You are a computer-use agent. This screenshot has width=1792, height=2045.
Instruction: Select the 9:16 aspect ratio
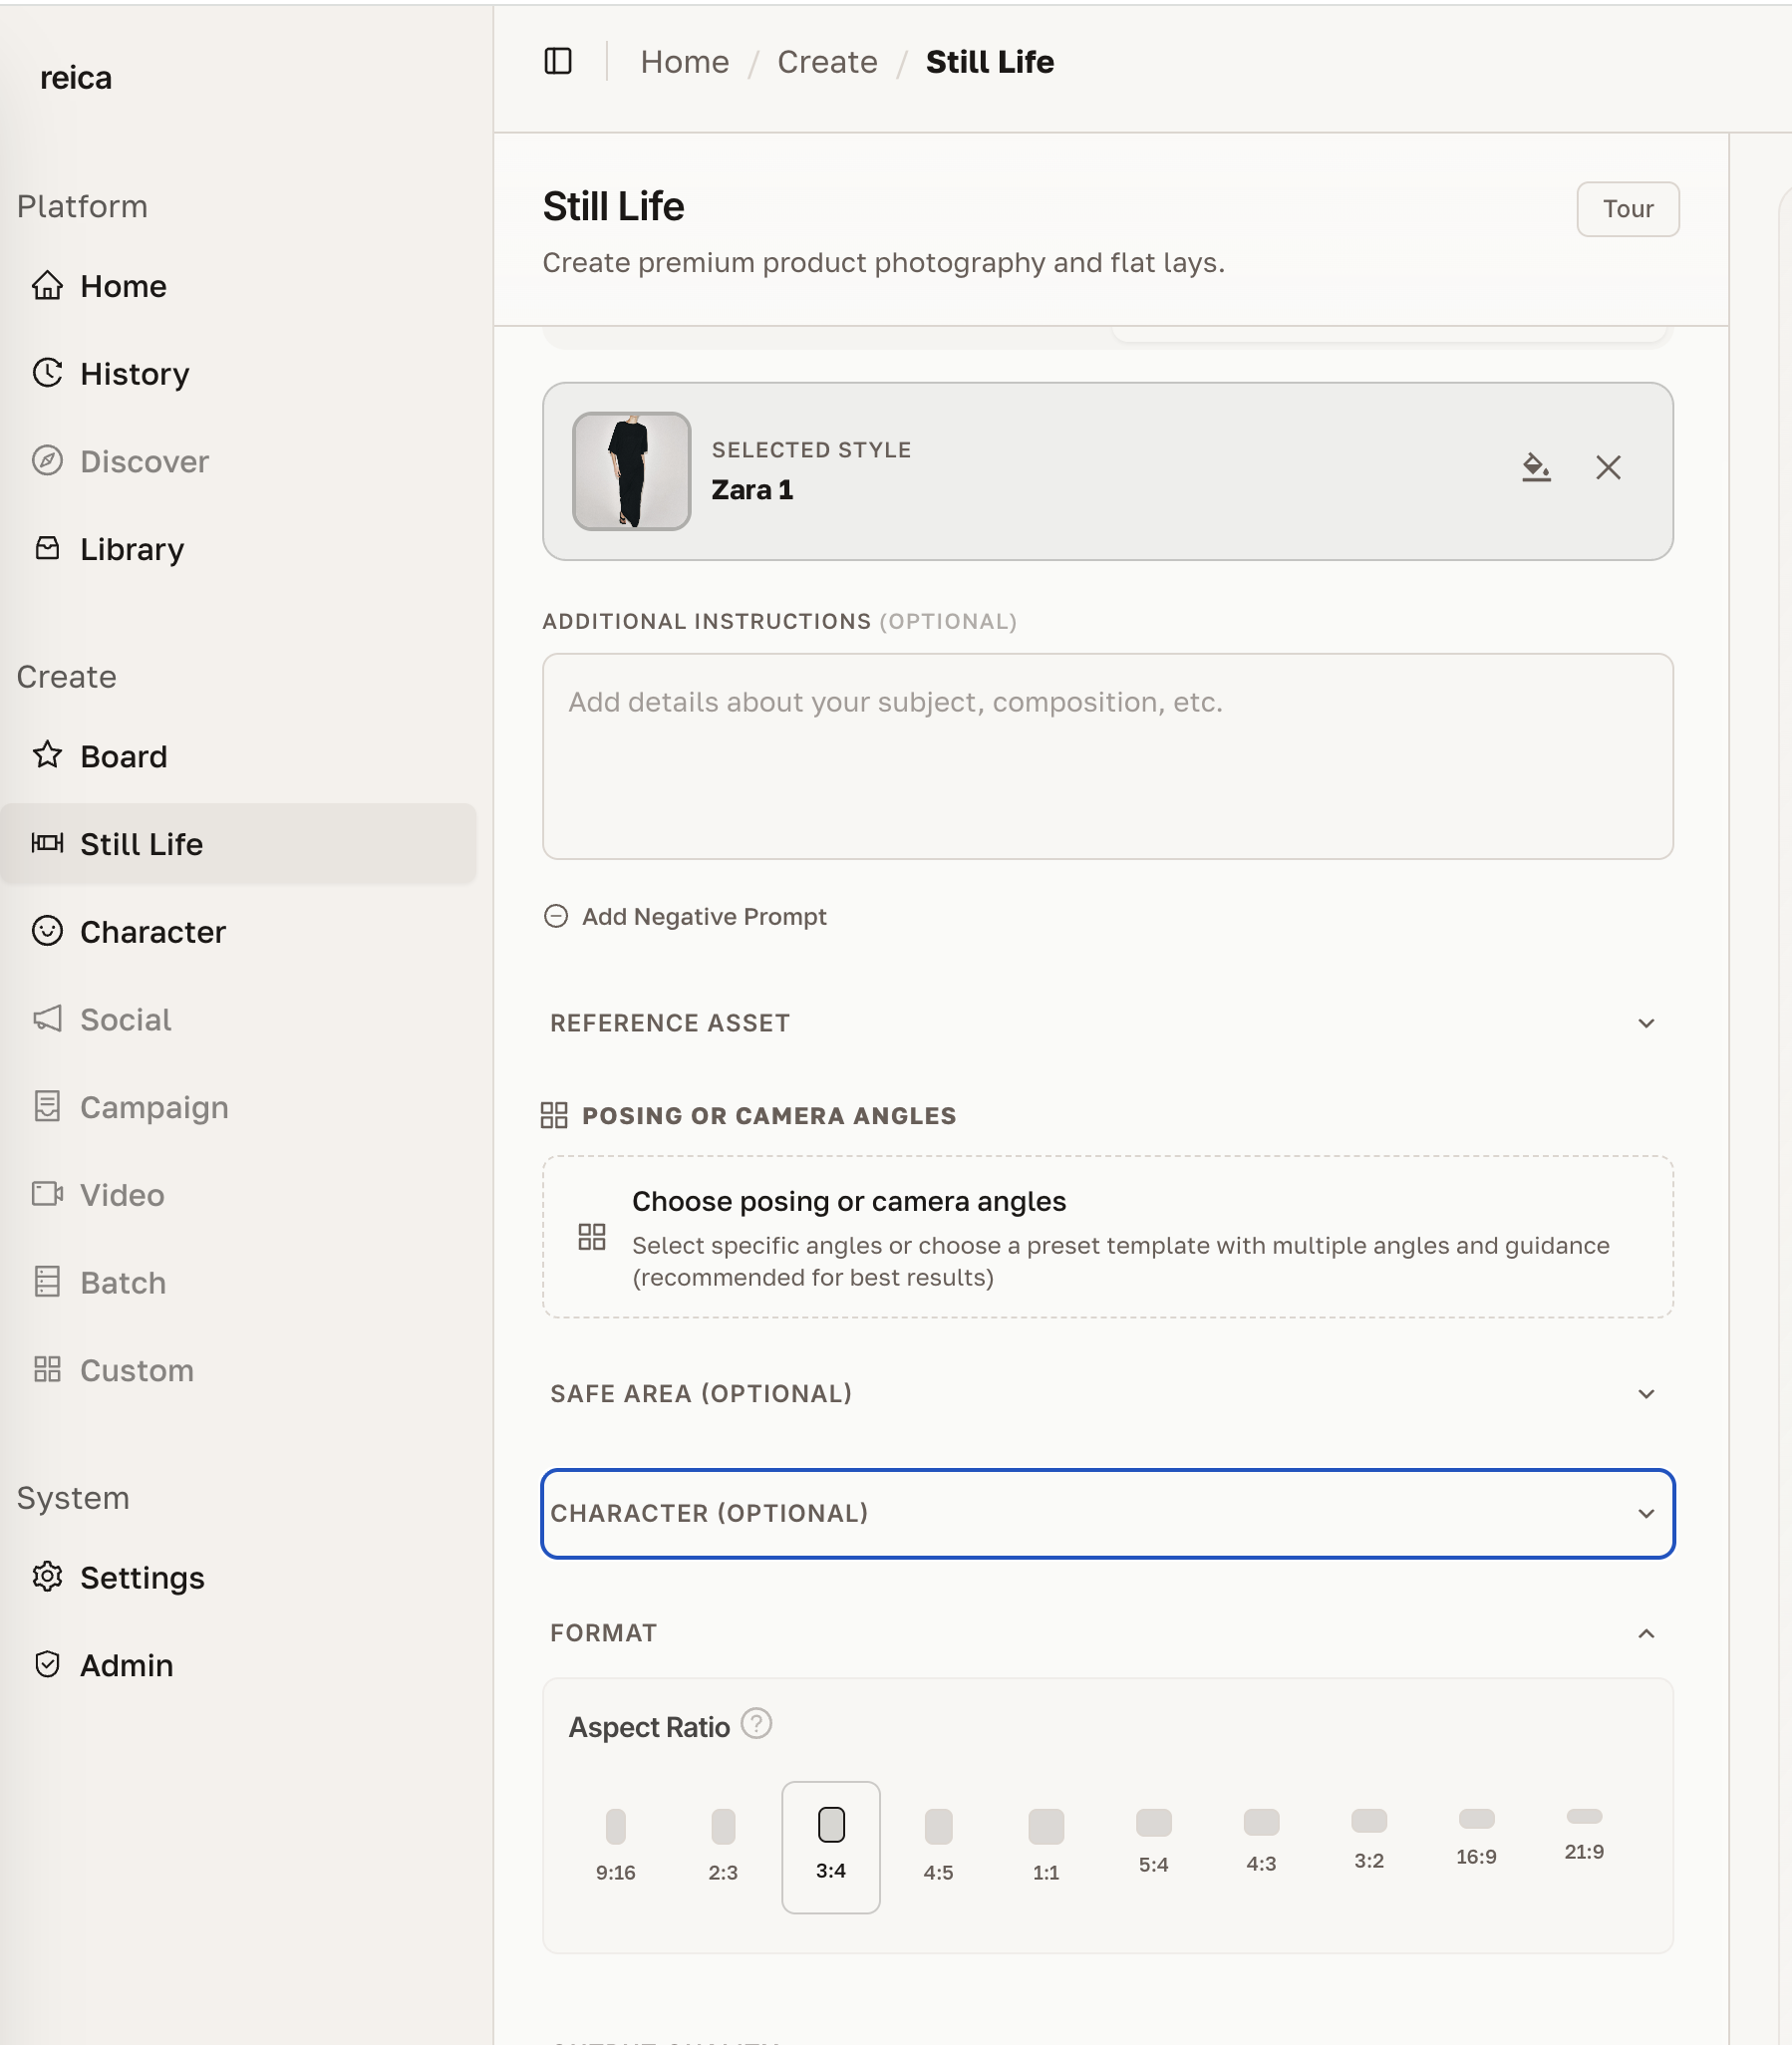coord(616,1845)
